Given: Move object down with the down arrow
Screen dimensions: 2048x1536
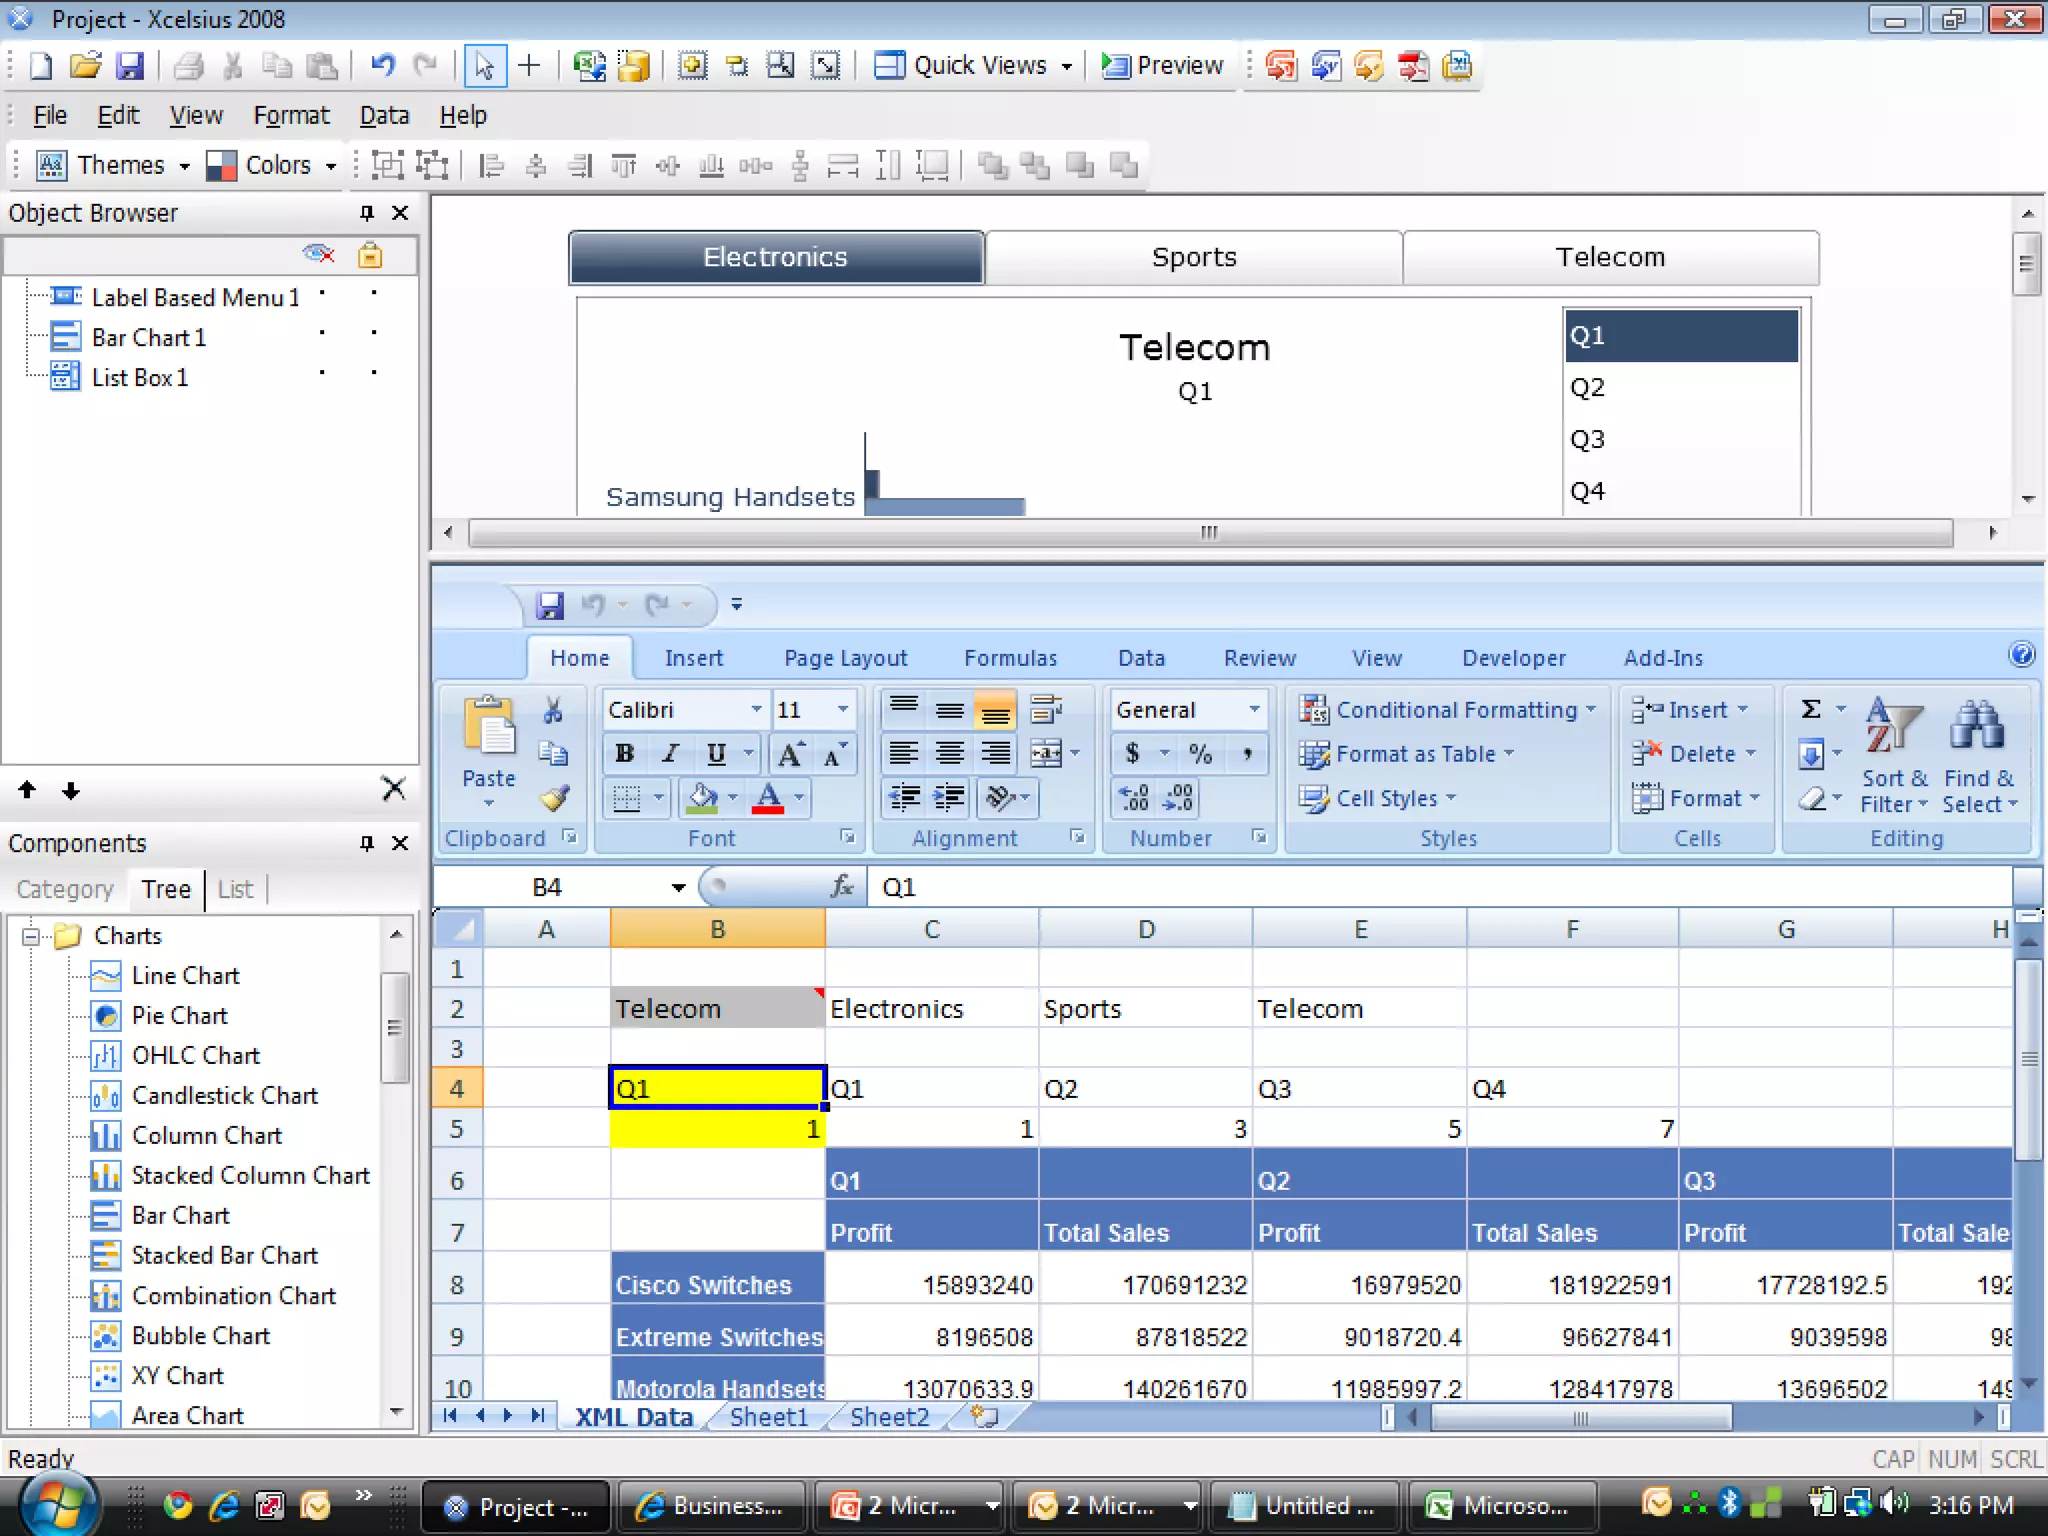Looking at the screenshot, I should tap(70, 791).
